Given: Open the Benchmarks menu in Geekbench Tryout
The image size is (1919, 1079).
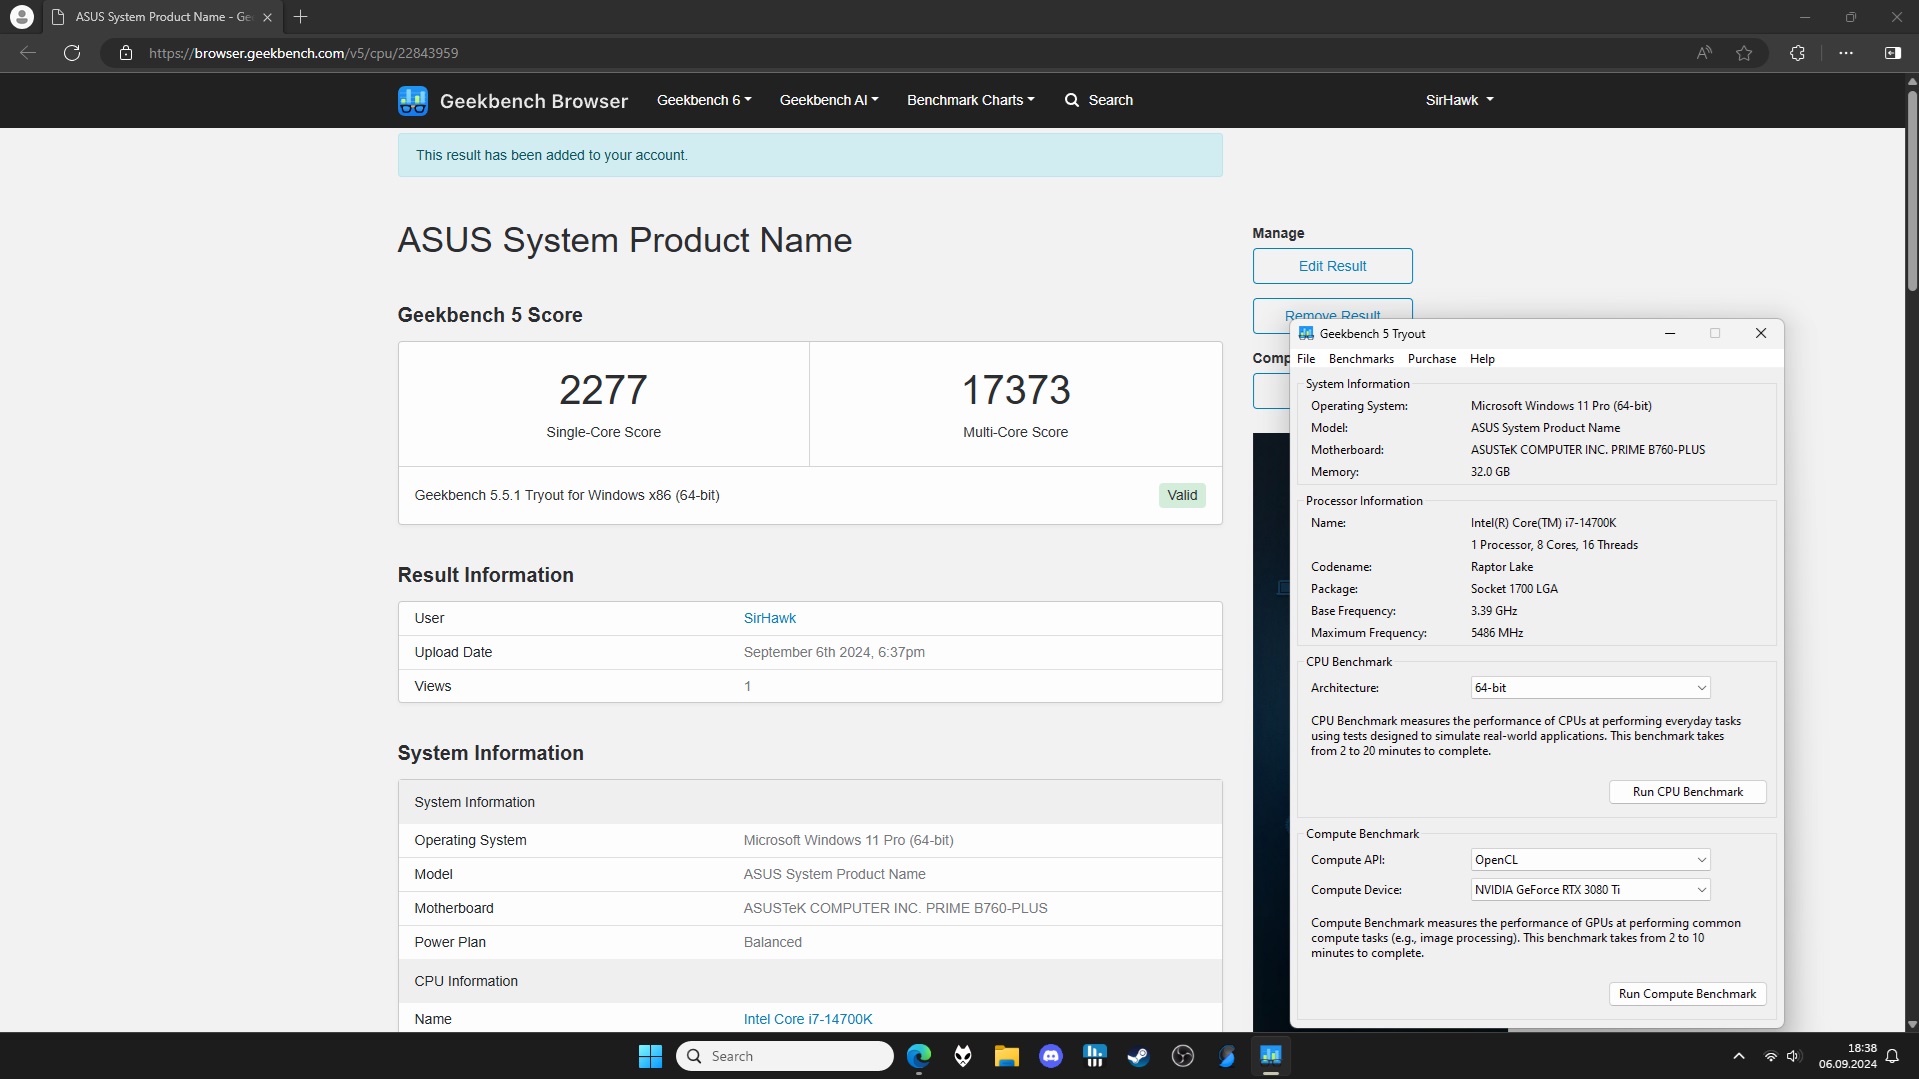Looking at the screenshot, I should [1361, 359].
